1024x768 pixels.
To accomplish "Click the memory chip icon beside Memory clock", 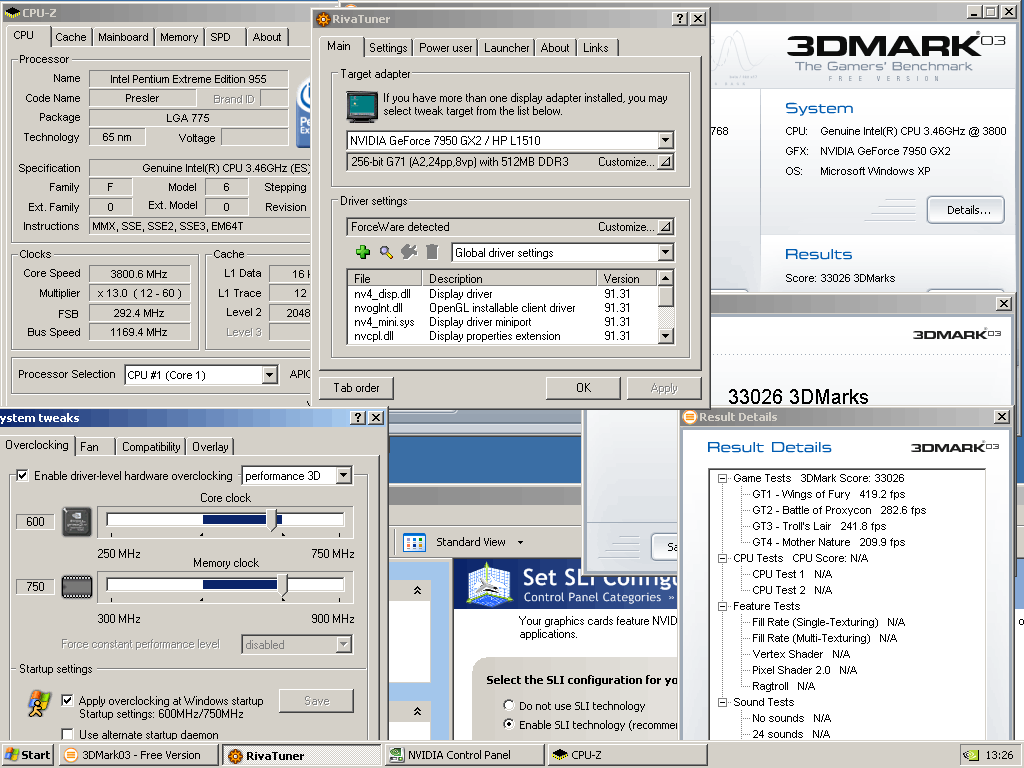I will point(76,586).
